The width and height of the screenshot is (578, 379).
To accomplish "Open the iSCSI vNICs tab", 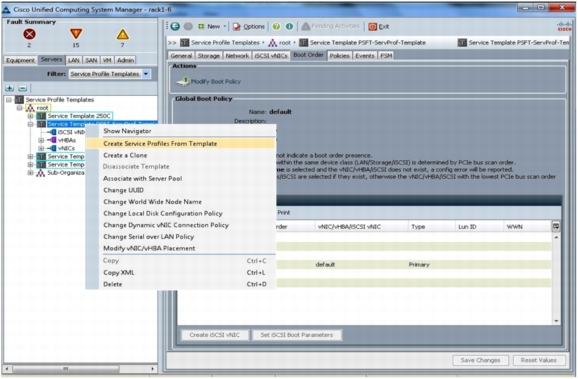I will tap(271, 56).
